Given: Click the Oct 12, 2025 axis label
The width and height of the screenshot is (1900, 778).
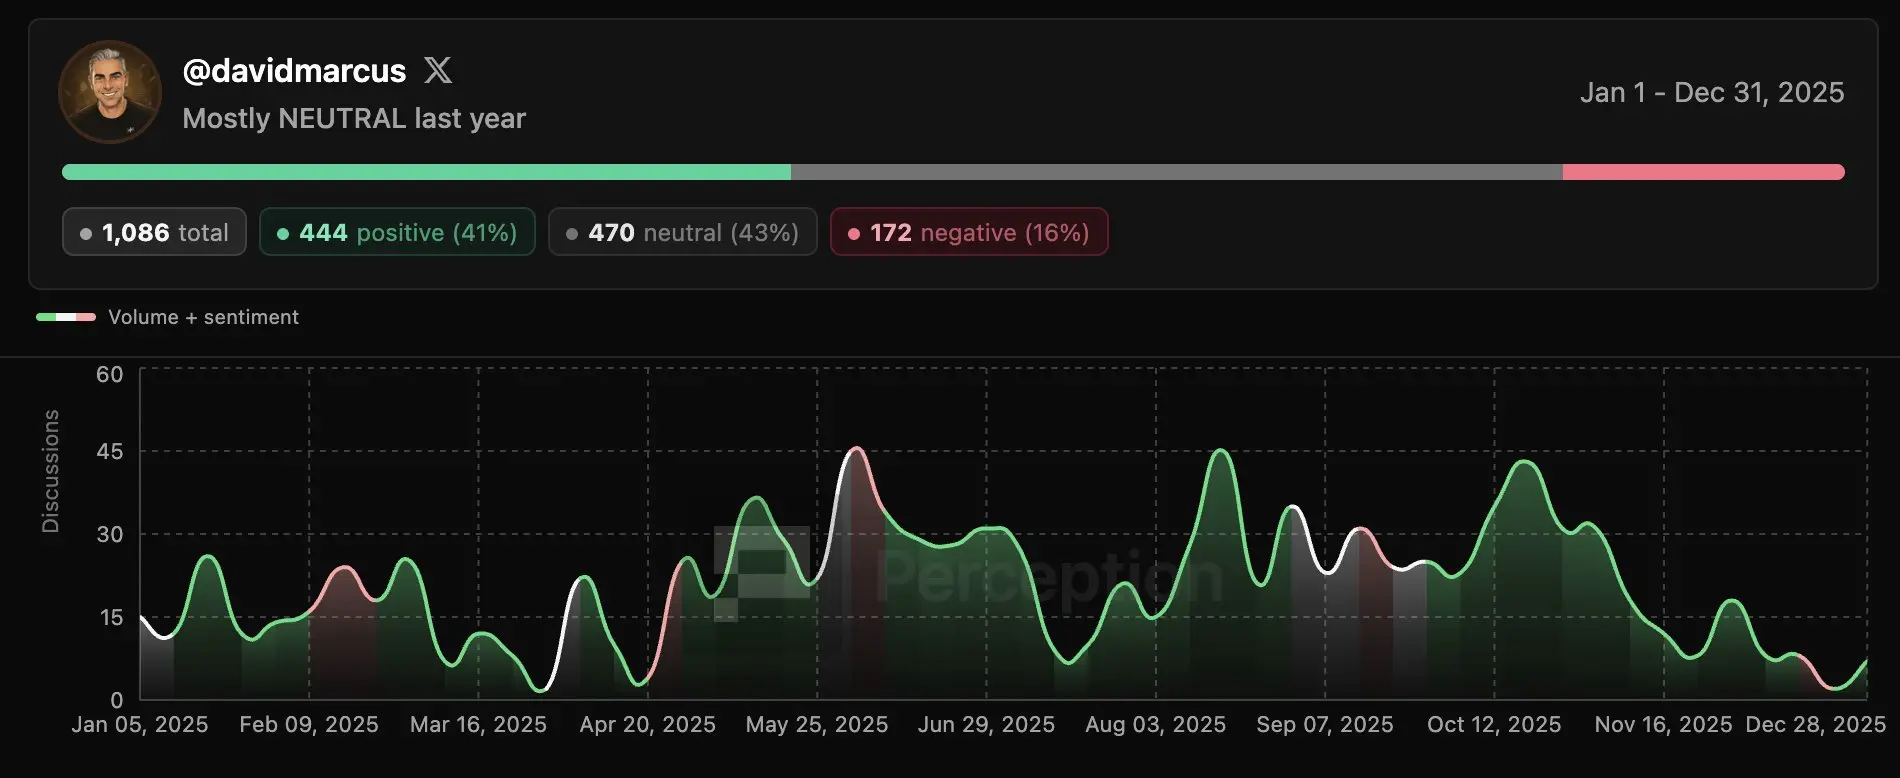Looking at the screenshot, I should pyautogui.click(x=1494, y=724).
